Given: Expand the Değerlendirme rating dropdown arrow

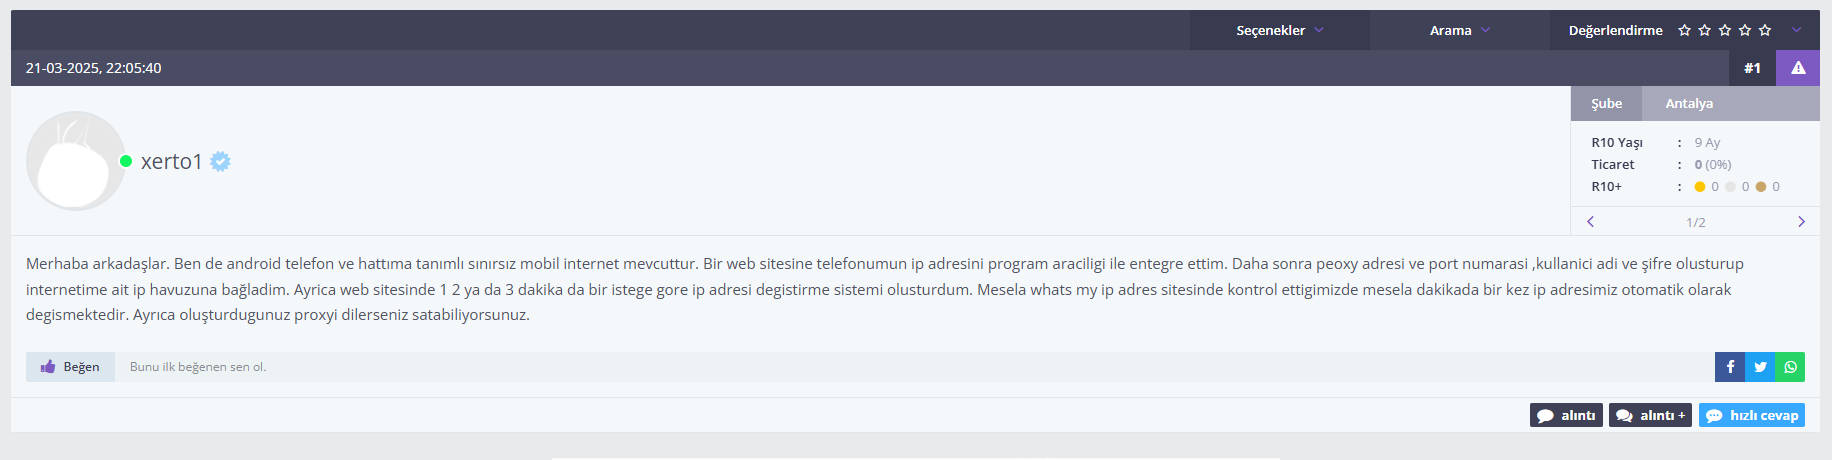Looking at the screenshot, I should tap(1796, 30).
